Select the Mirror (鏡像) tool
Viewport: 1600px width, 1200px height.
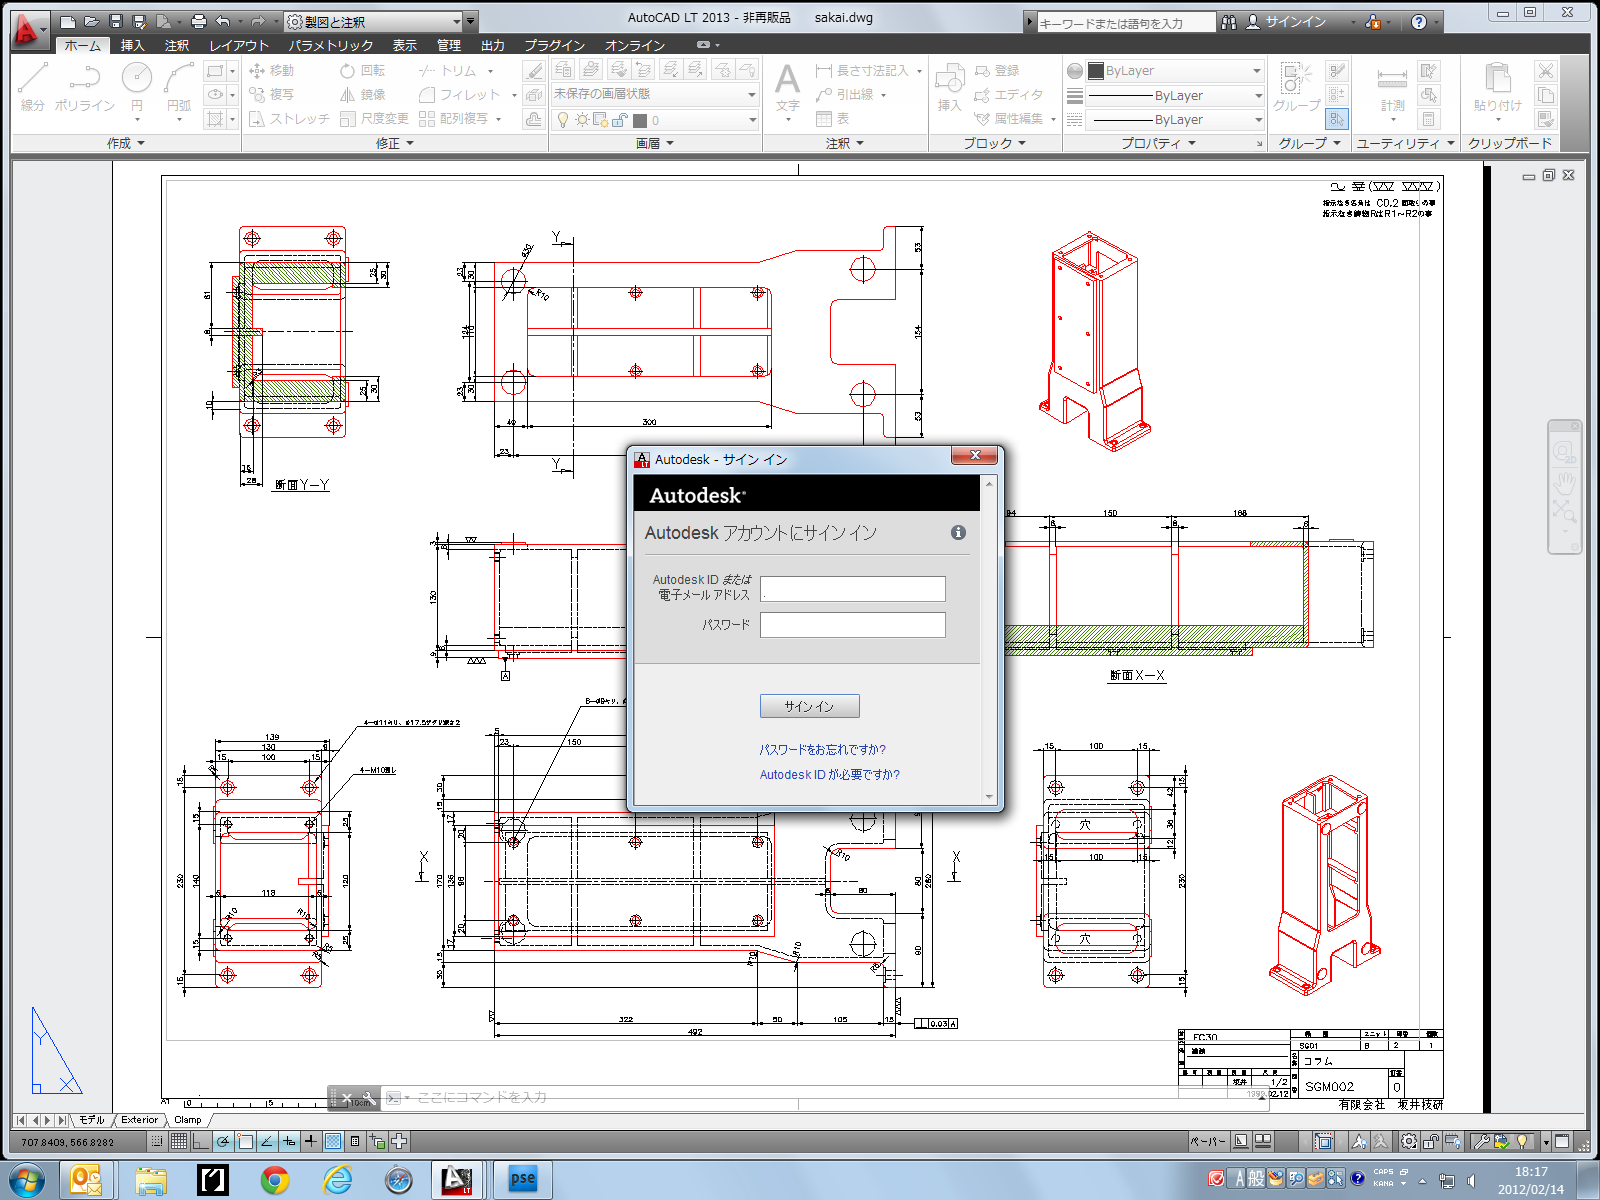coord(363,94)
